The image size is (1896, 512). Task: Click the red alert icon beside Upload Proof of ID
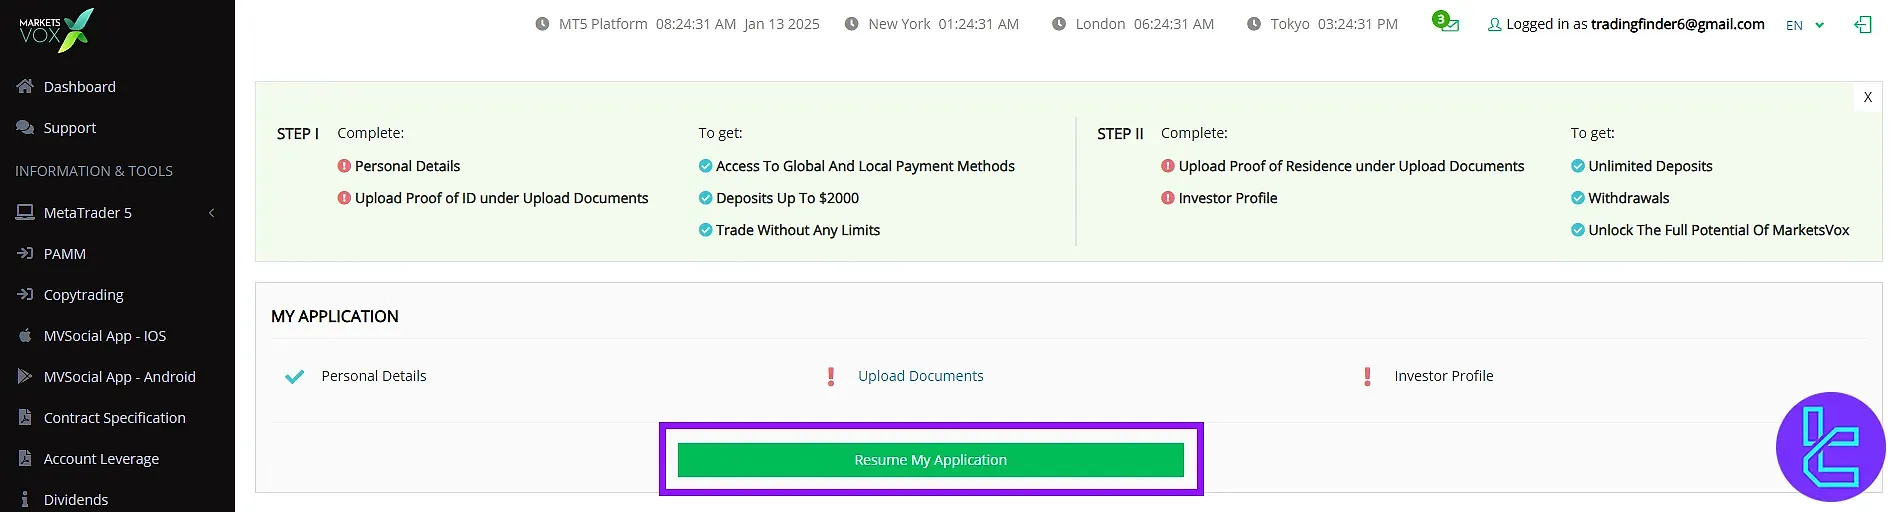344,198
